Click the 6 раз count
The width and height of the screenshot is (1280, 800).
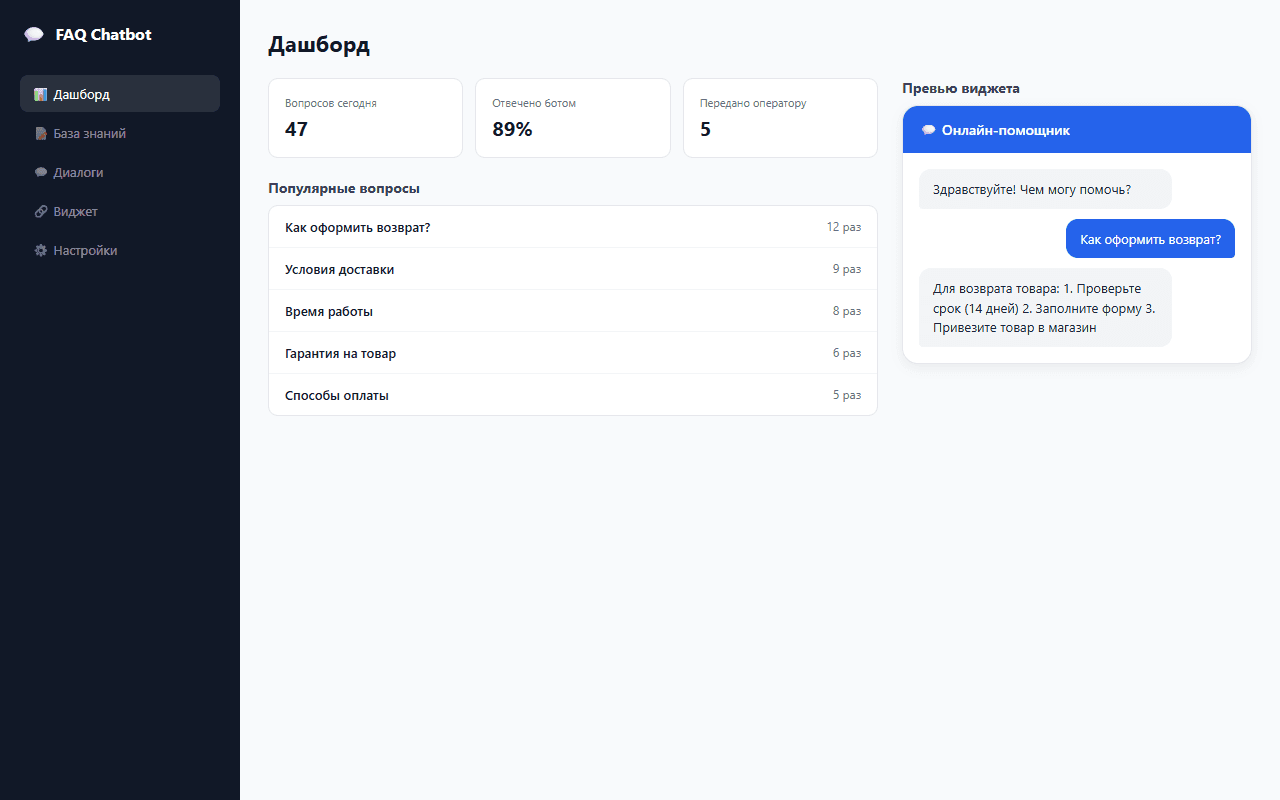(847, 353)
